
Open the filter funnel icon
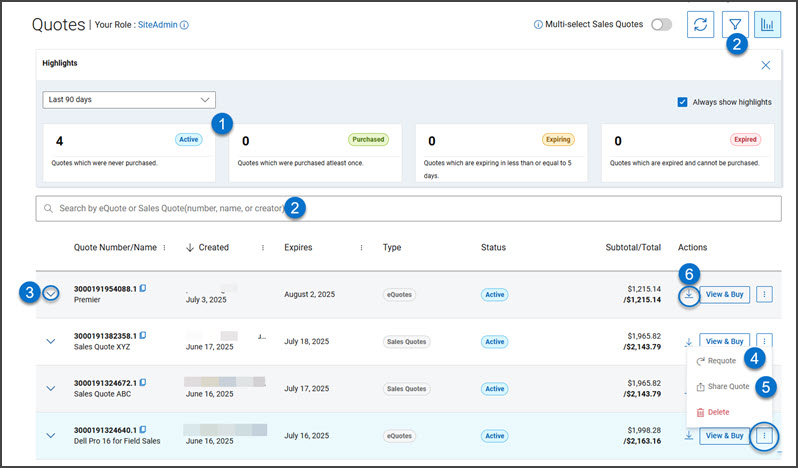coord(734,25)
